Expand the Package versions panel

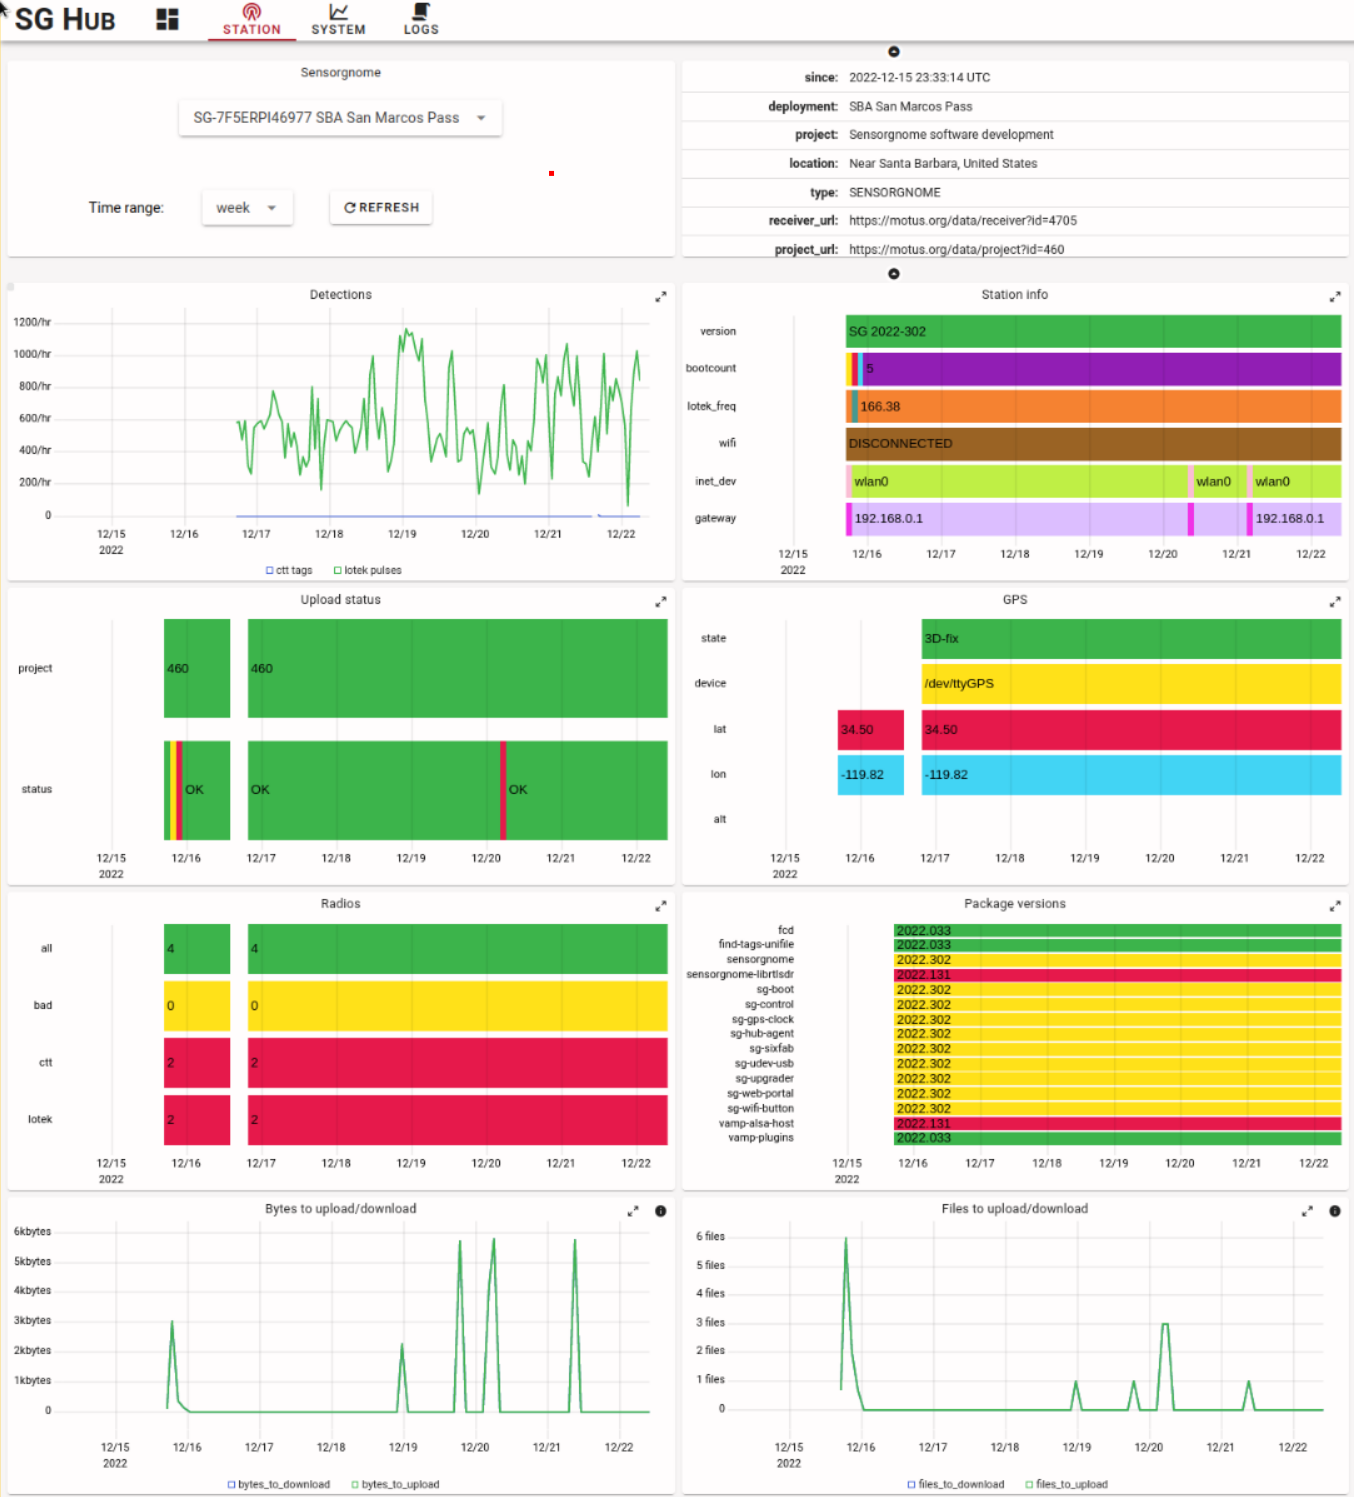[1334, 905]
